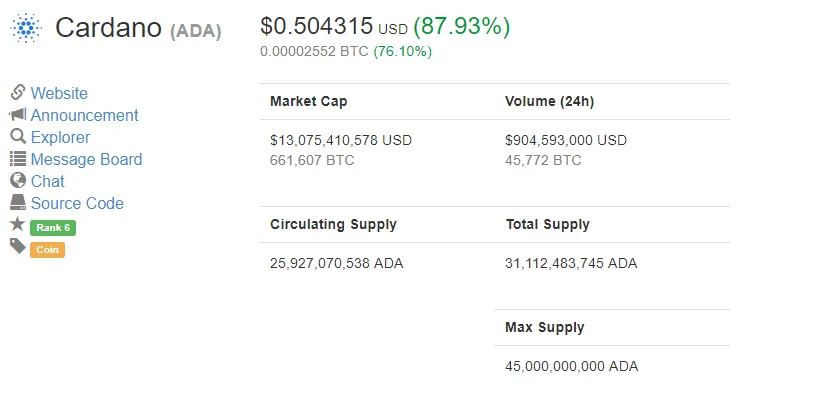
Task: Click the star icon beside Rank 6
Action: pyautogui.click(x=17, y=225)
